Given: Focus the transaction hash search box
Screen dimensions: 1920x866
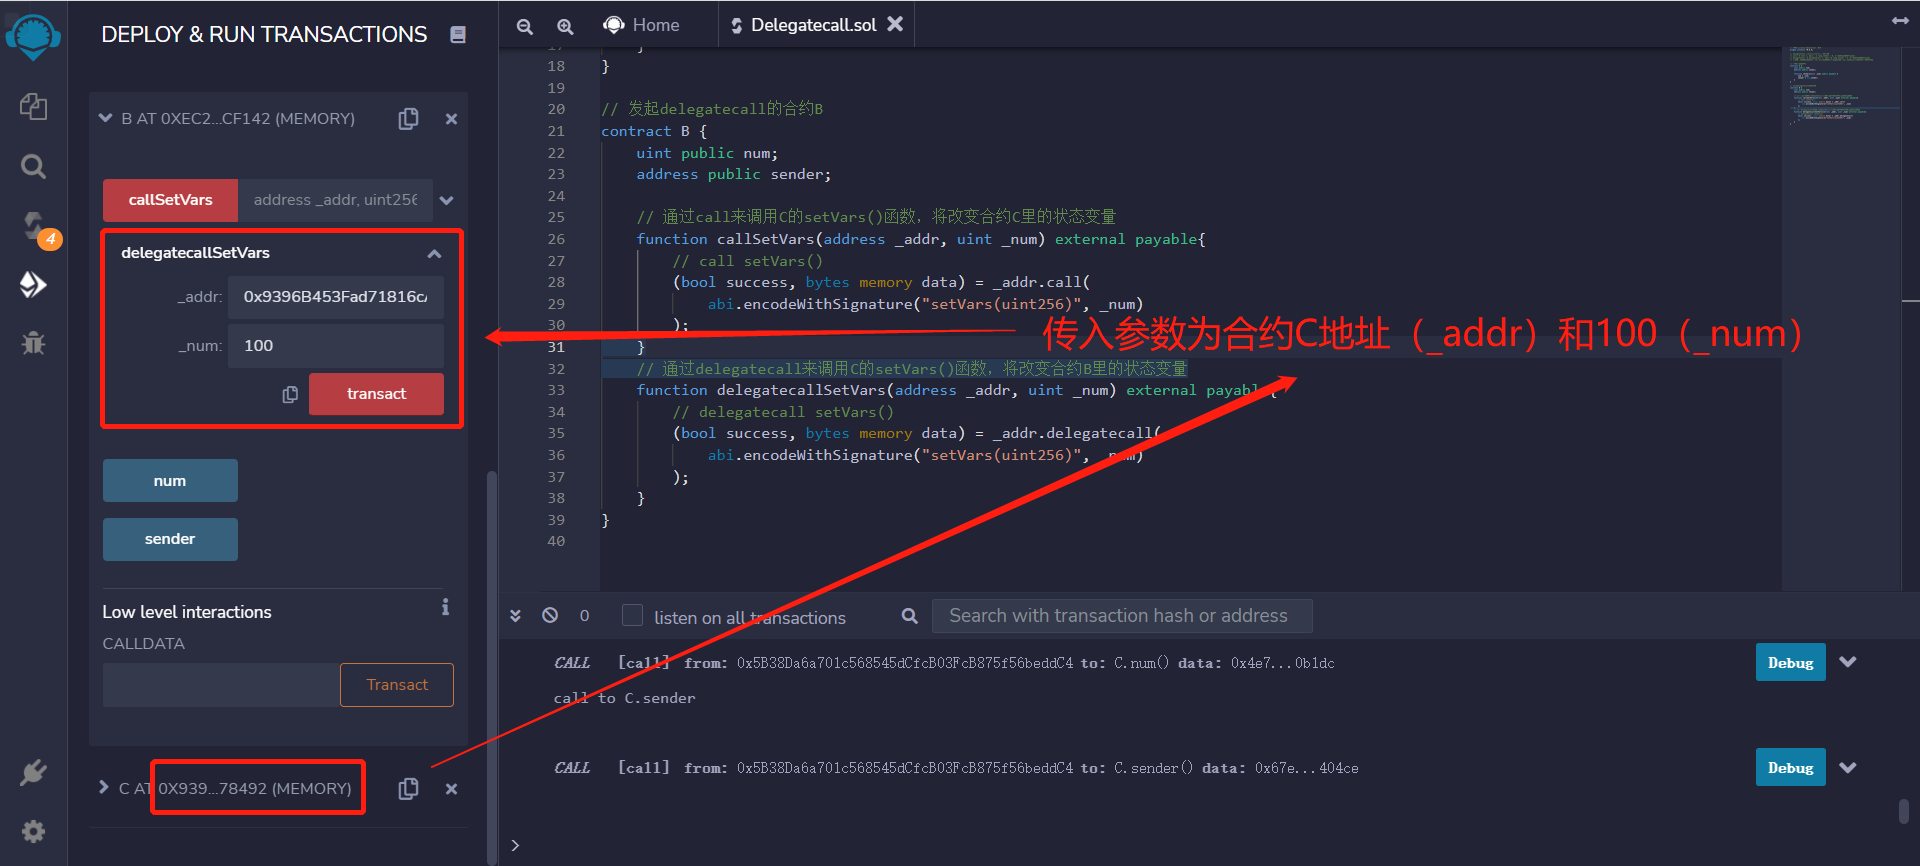Looking at the screenshot, I should click(x=1122, y=616).
